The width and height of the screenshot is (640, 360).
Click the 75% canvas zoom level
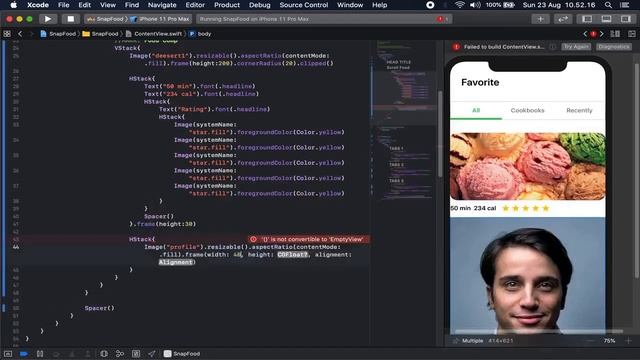click(609, 340)
